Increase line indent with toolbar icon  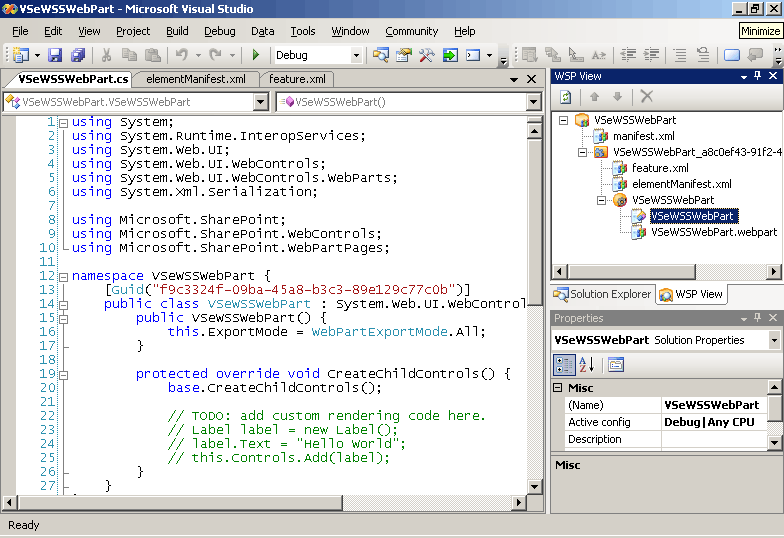pos(652,55)
